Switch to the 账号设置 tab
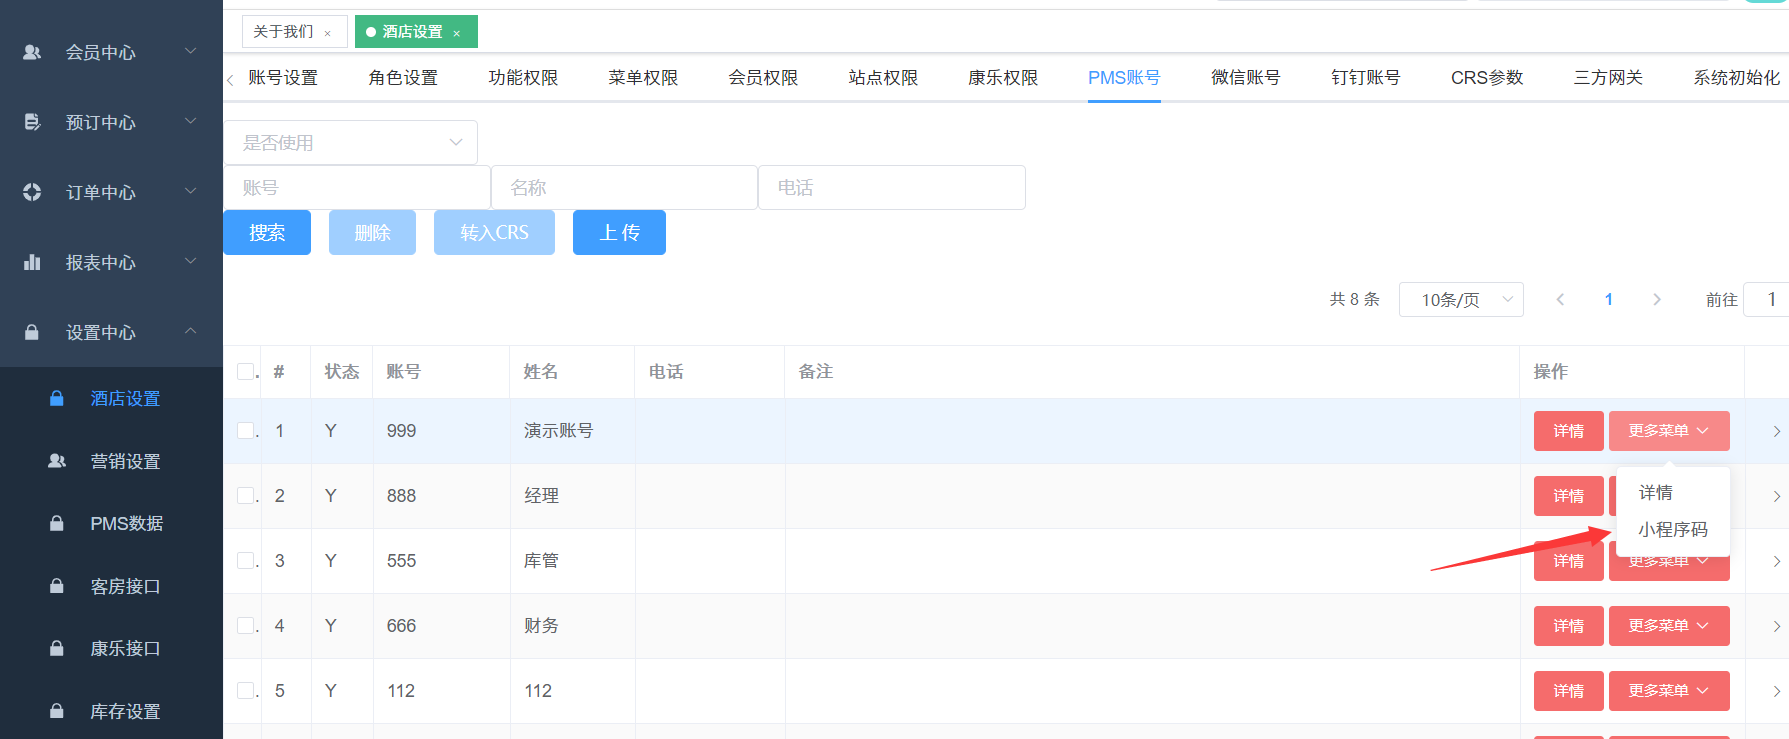Screen dimensions: 1789x739 pyautogui.click(x=283, y=77)
